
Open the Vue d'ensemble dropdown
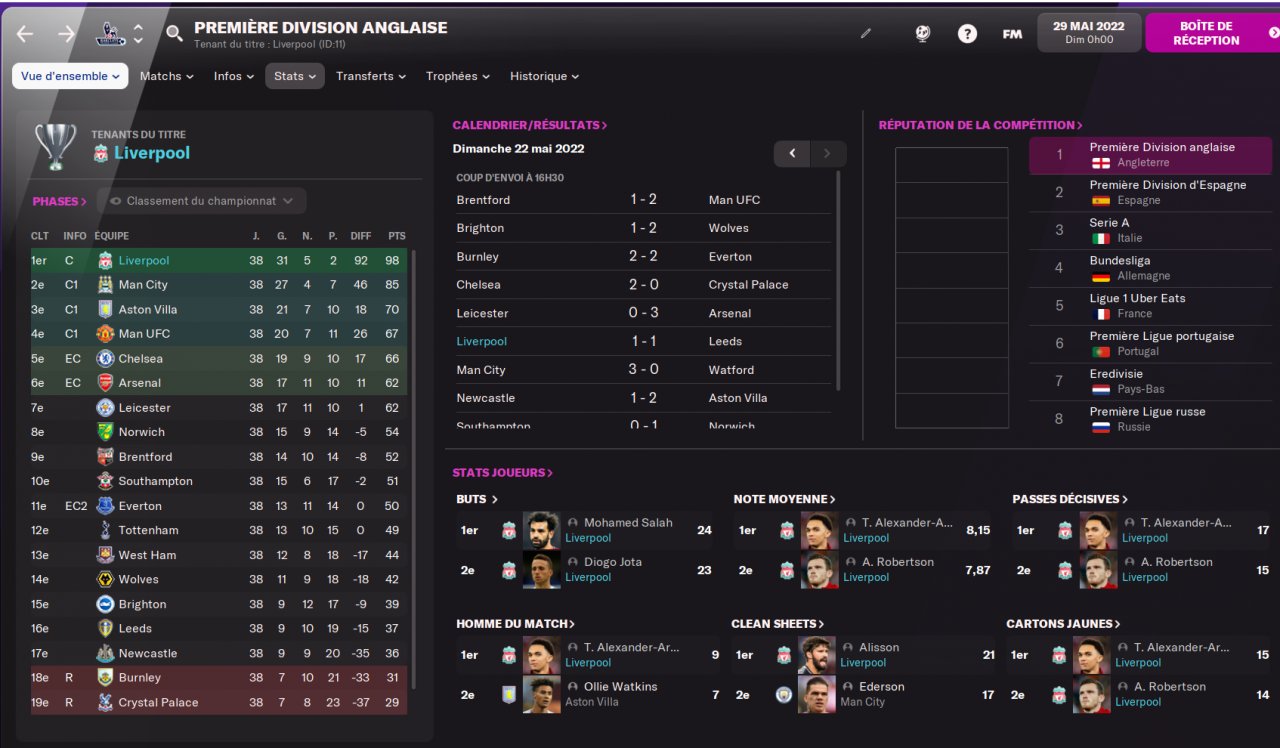tap(70, 76)
